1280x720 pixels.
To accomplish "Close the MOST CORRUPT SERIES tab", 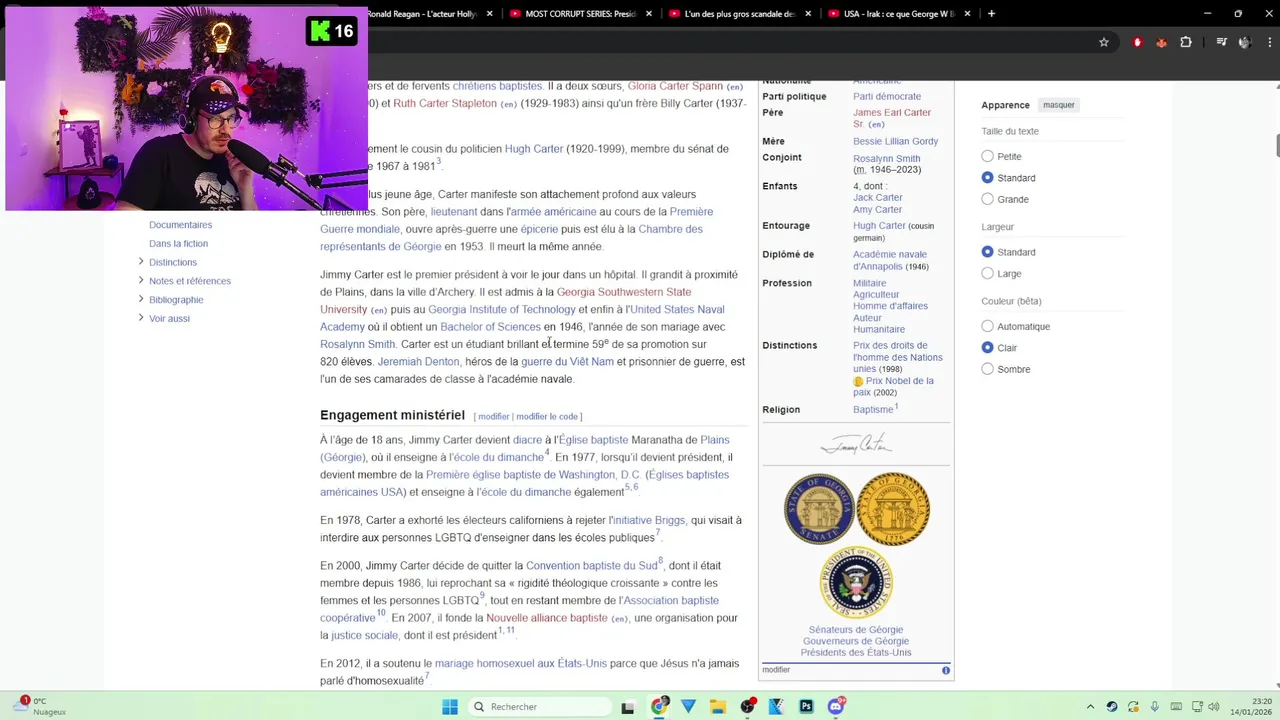I will (x=649, y=14).
